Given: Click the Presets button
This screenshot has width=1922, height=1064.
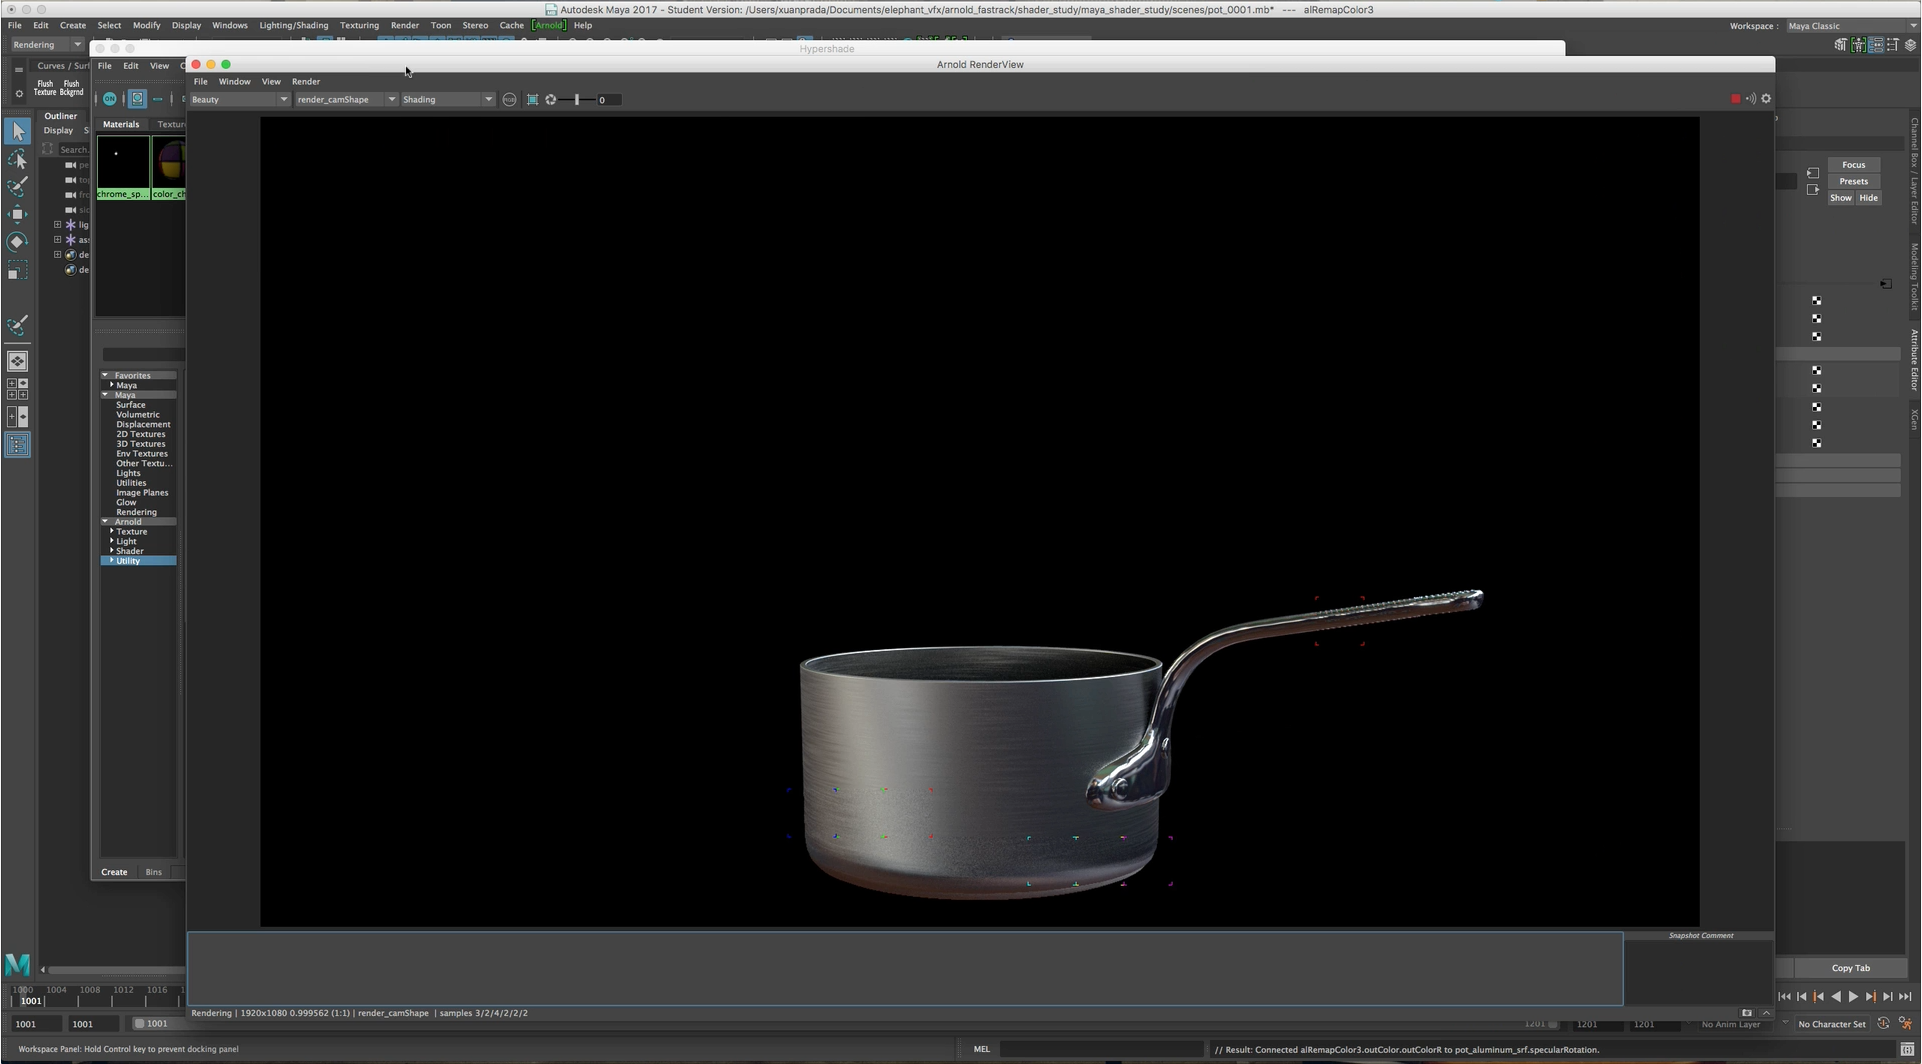Looking at the screenshot, I should 1853,182.
